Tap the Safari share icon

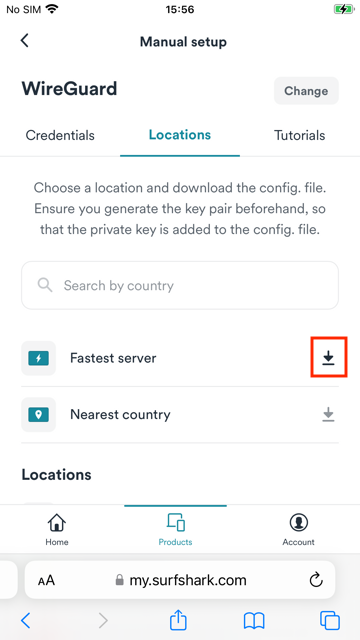click(178, 620)
